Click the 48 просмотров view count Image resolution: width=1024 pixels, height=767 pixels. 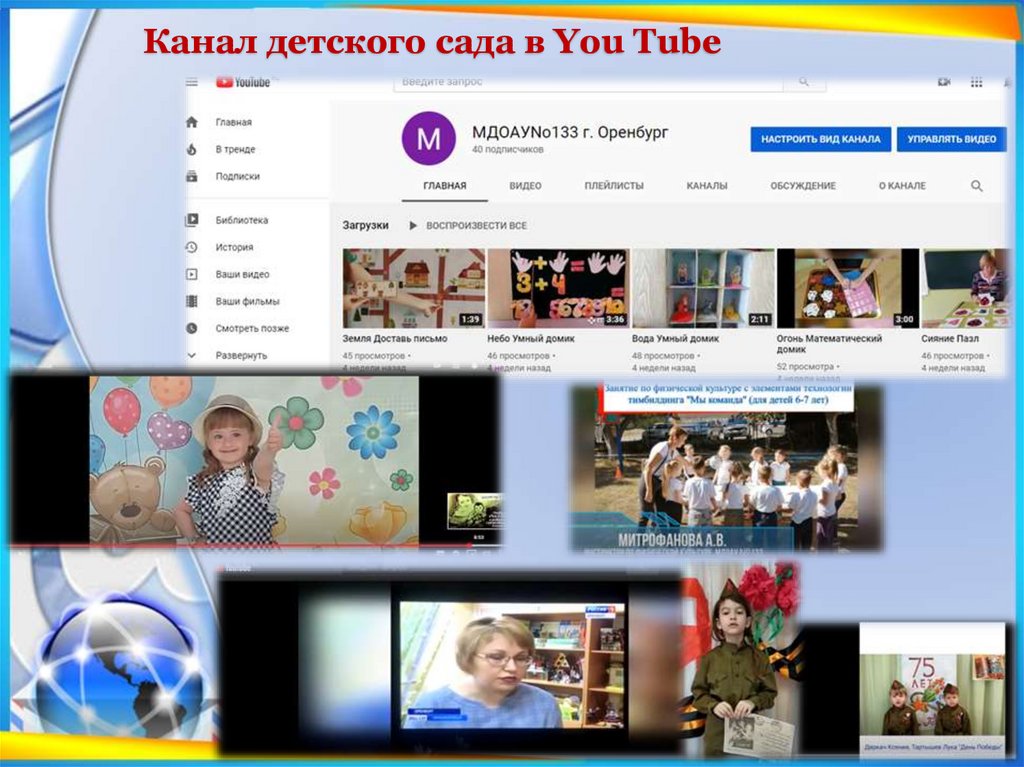click(663, 356)
